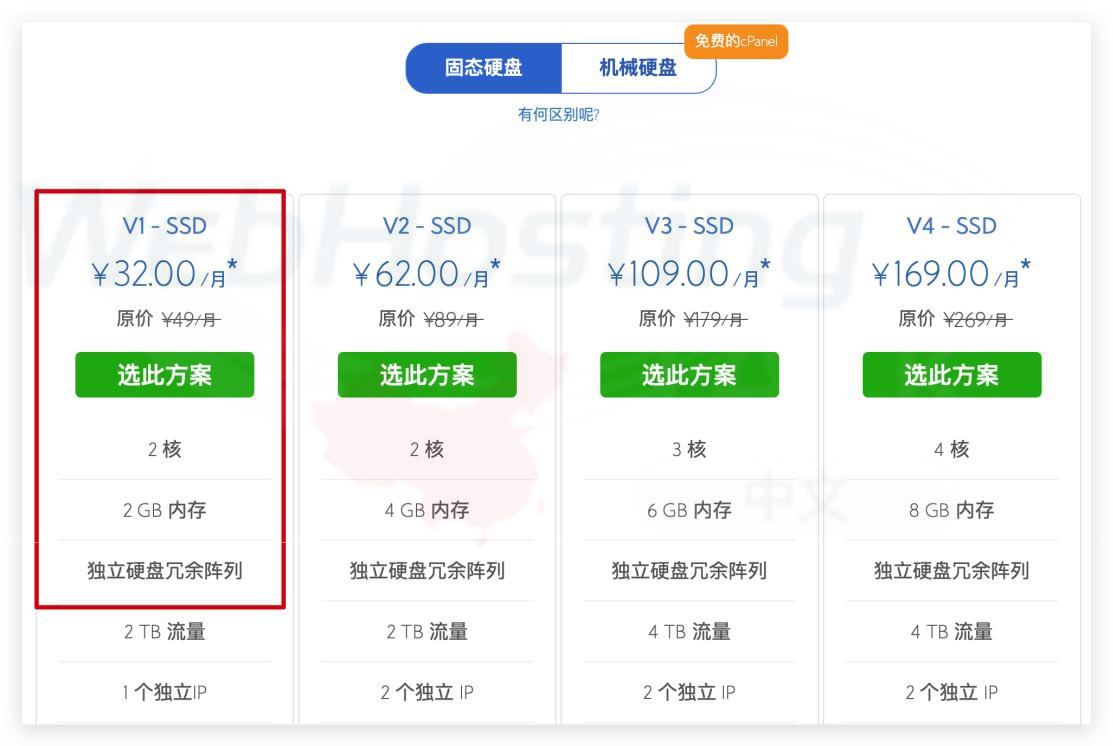
Task: Switch to the 固态硬盘 tab
Action: pos(483,68)
